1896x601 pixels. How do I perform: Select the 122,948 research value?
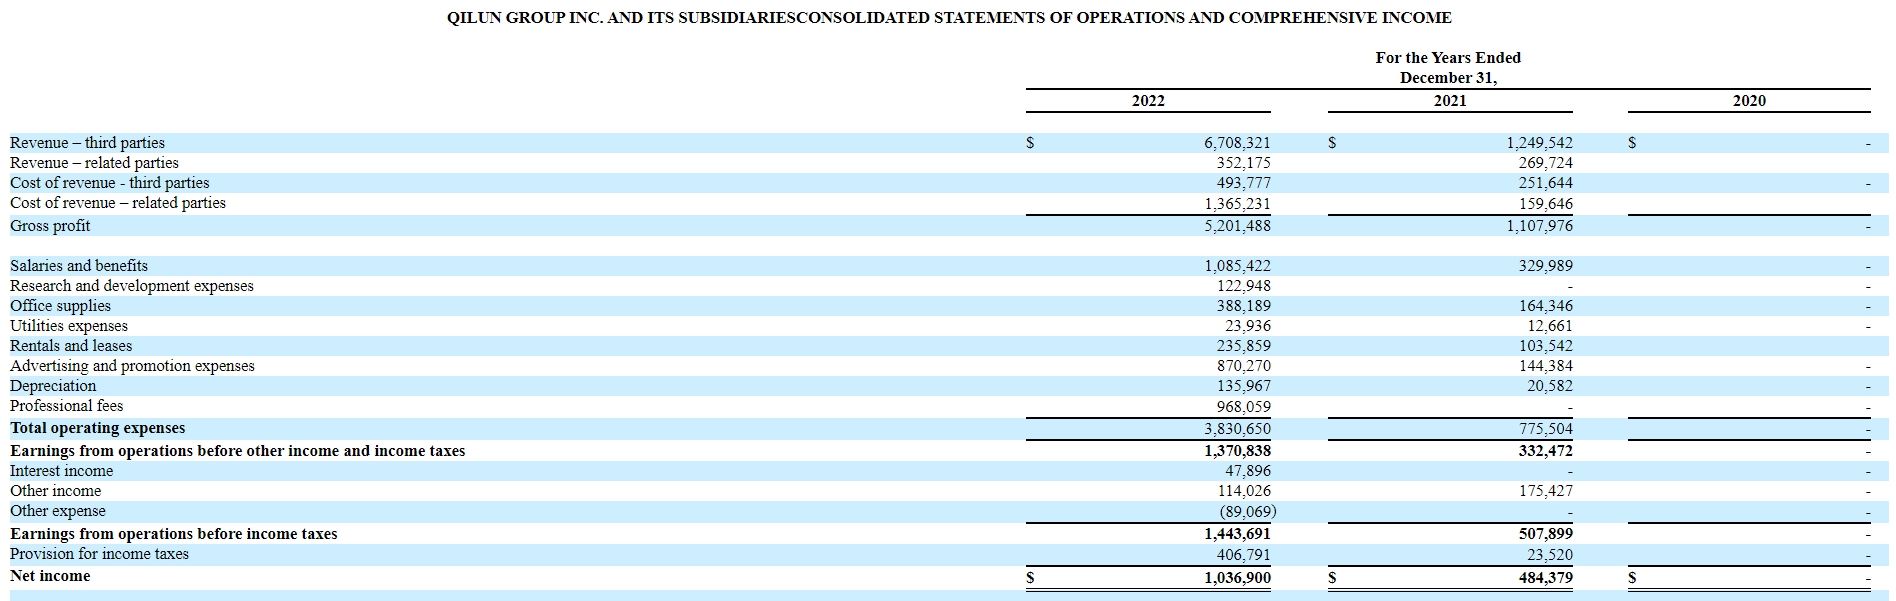coord(1243,286)
